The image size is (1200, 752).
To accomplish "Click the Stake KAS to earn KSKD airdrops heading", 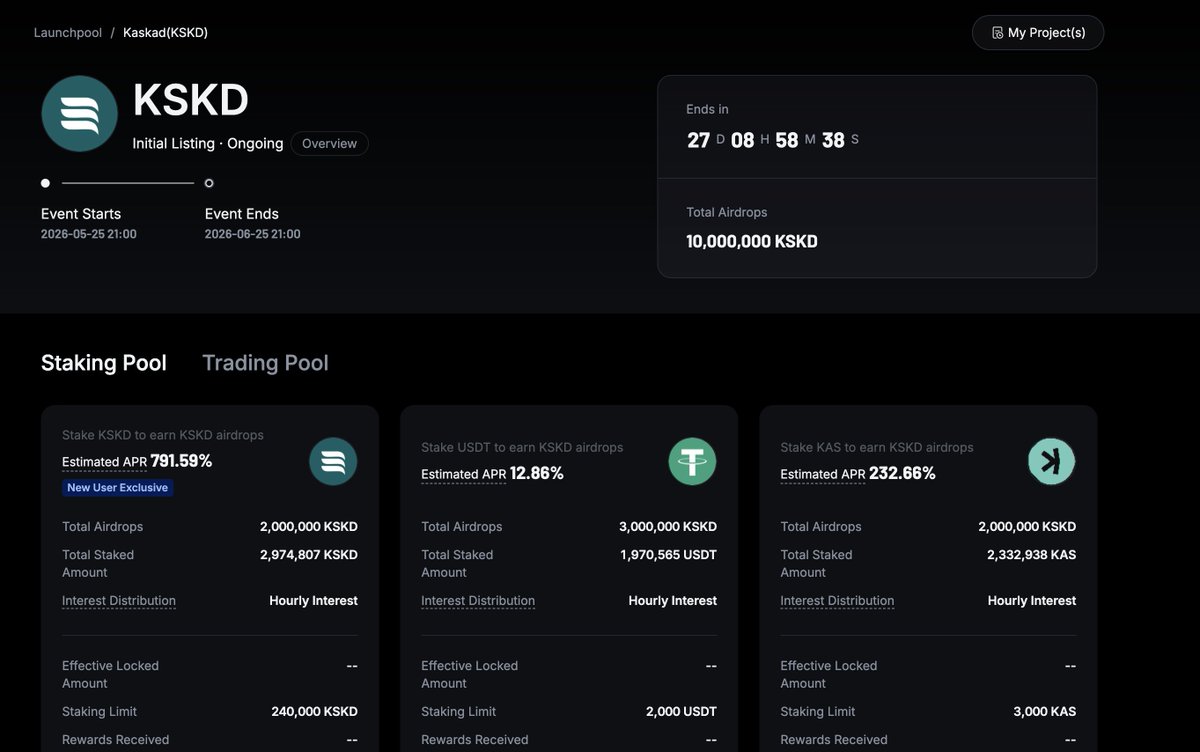I will tap(877, 447).
